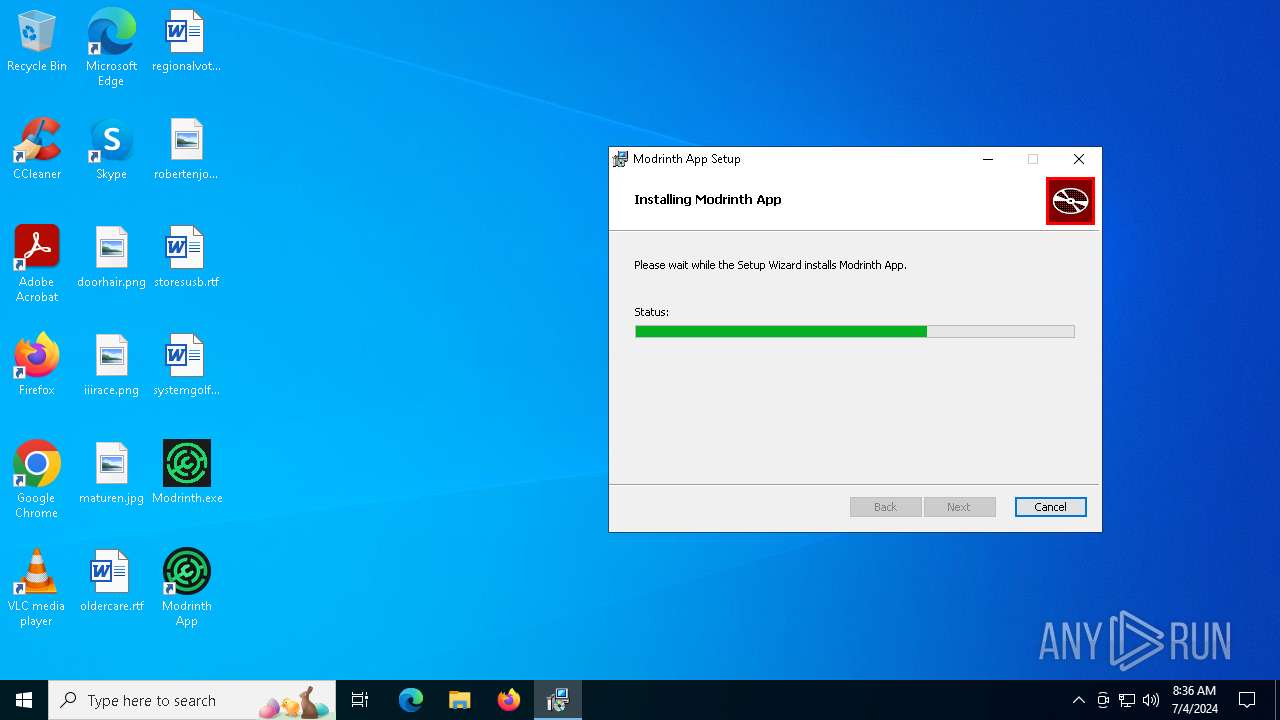The image size is (1280, 720).
Task: Select the regionalvot... Word document icon
Action: [x=186, y=42]
